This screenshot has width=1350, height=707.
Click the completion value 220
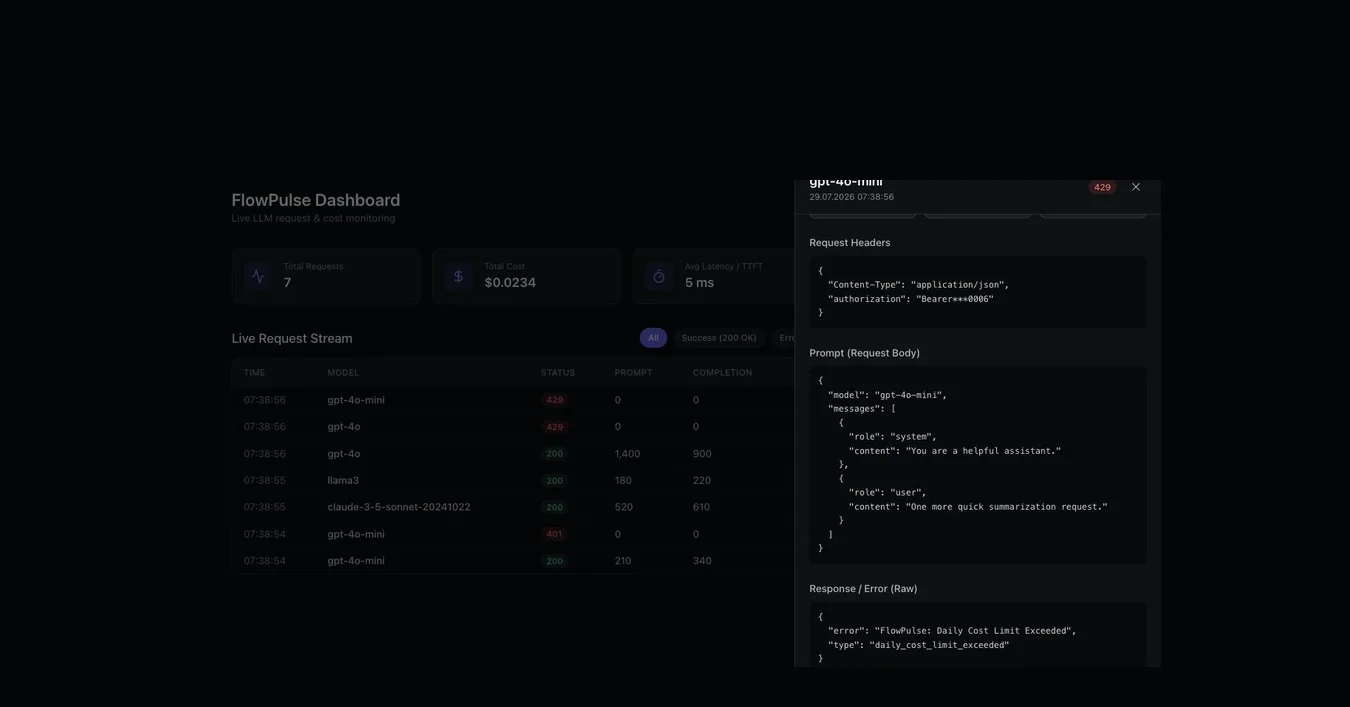tap(702, 481)
